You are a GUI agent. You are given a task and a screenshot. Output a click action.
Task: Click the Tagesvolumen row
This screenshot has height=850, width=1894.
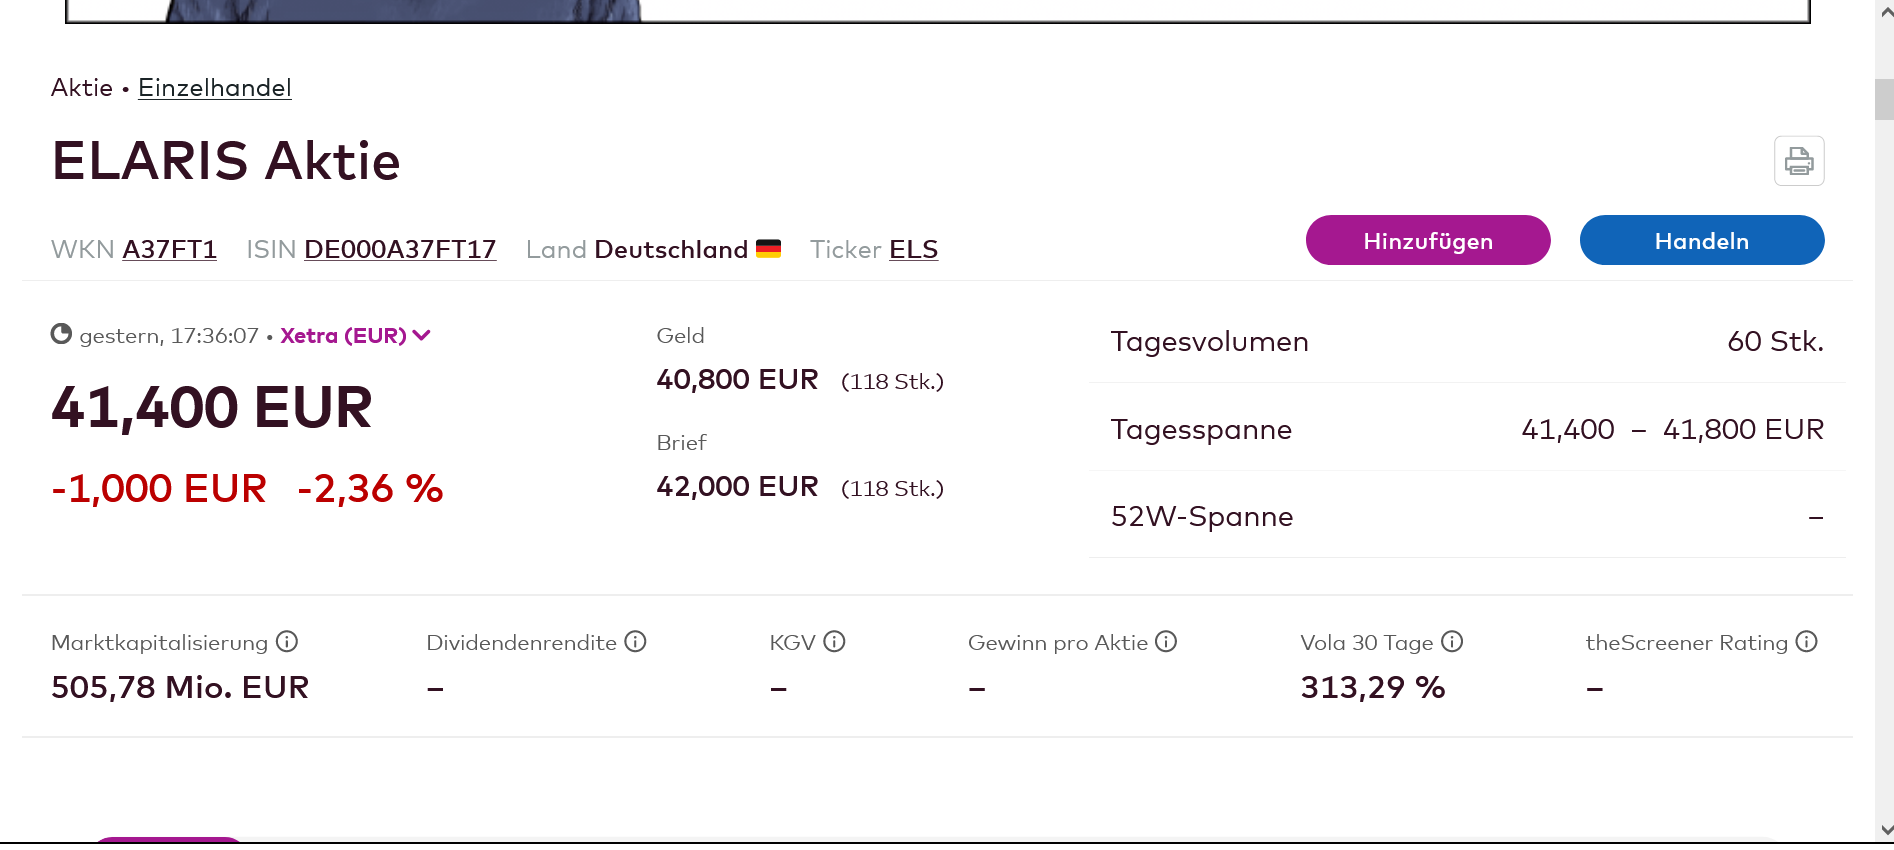pos(1467,342)
